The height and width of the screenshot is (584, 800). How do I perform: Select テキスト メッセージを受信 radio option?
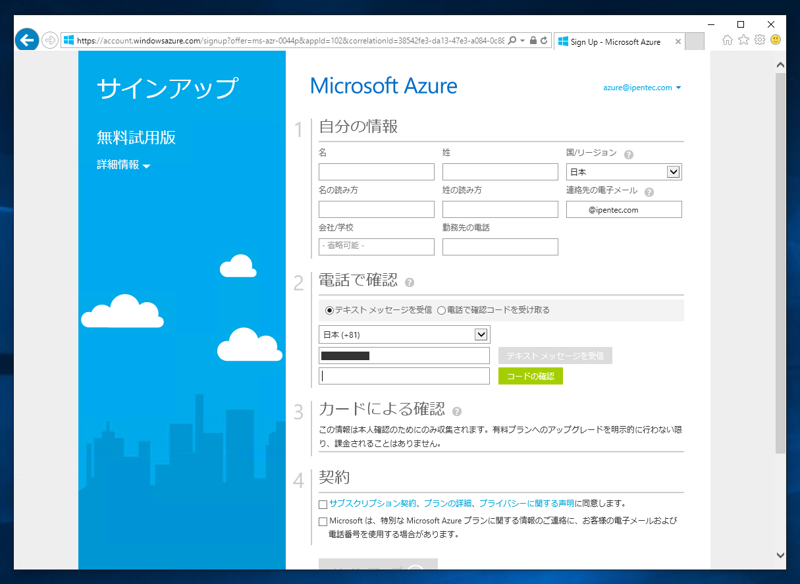point(330,310)
